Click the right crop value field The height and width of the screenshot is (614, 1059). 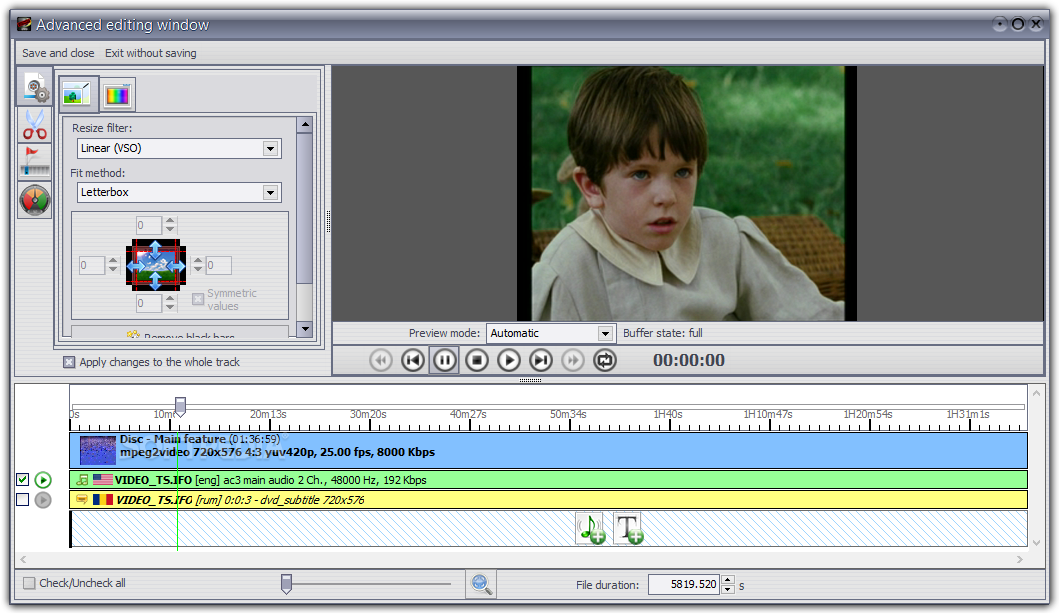[218, 265]
